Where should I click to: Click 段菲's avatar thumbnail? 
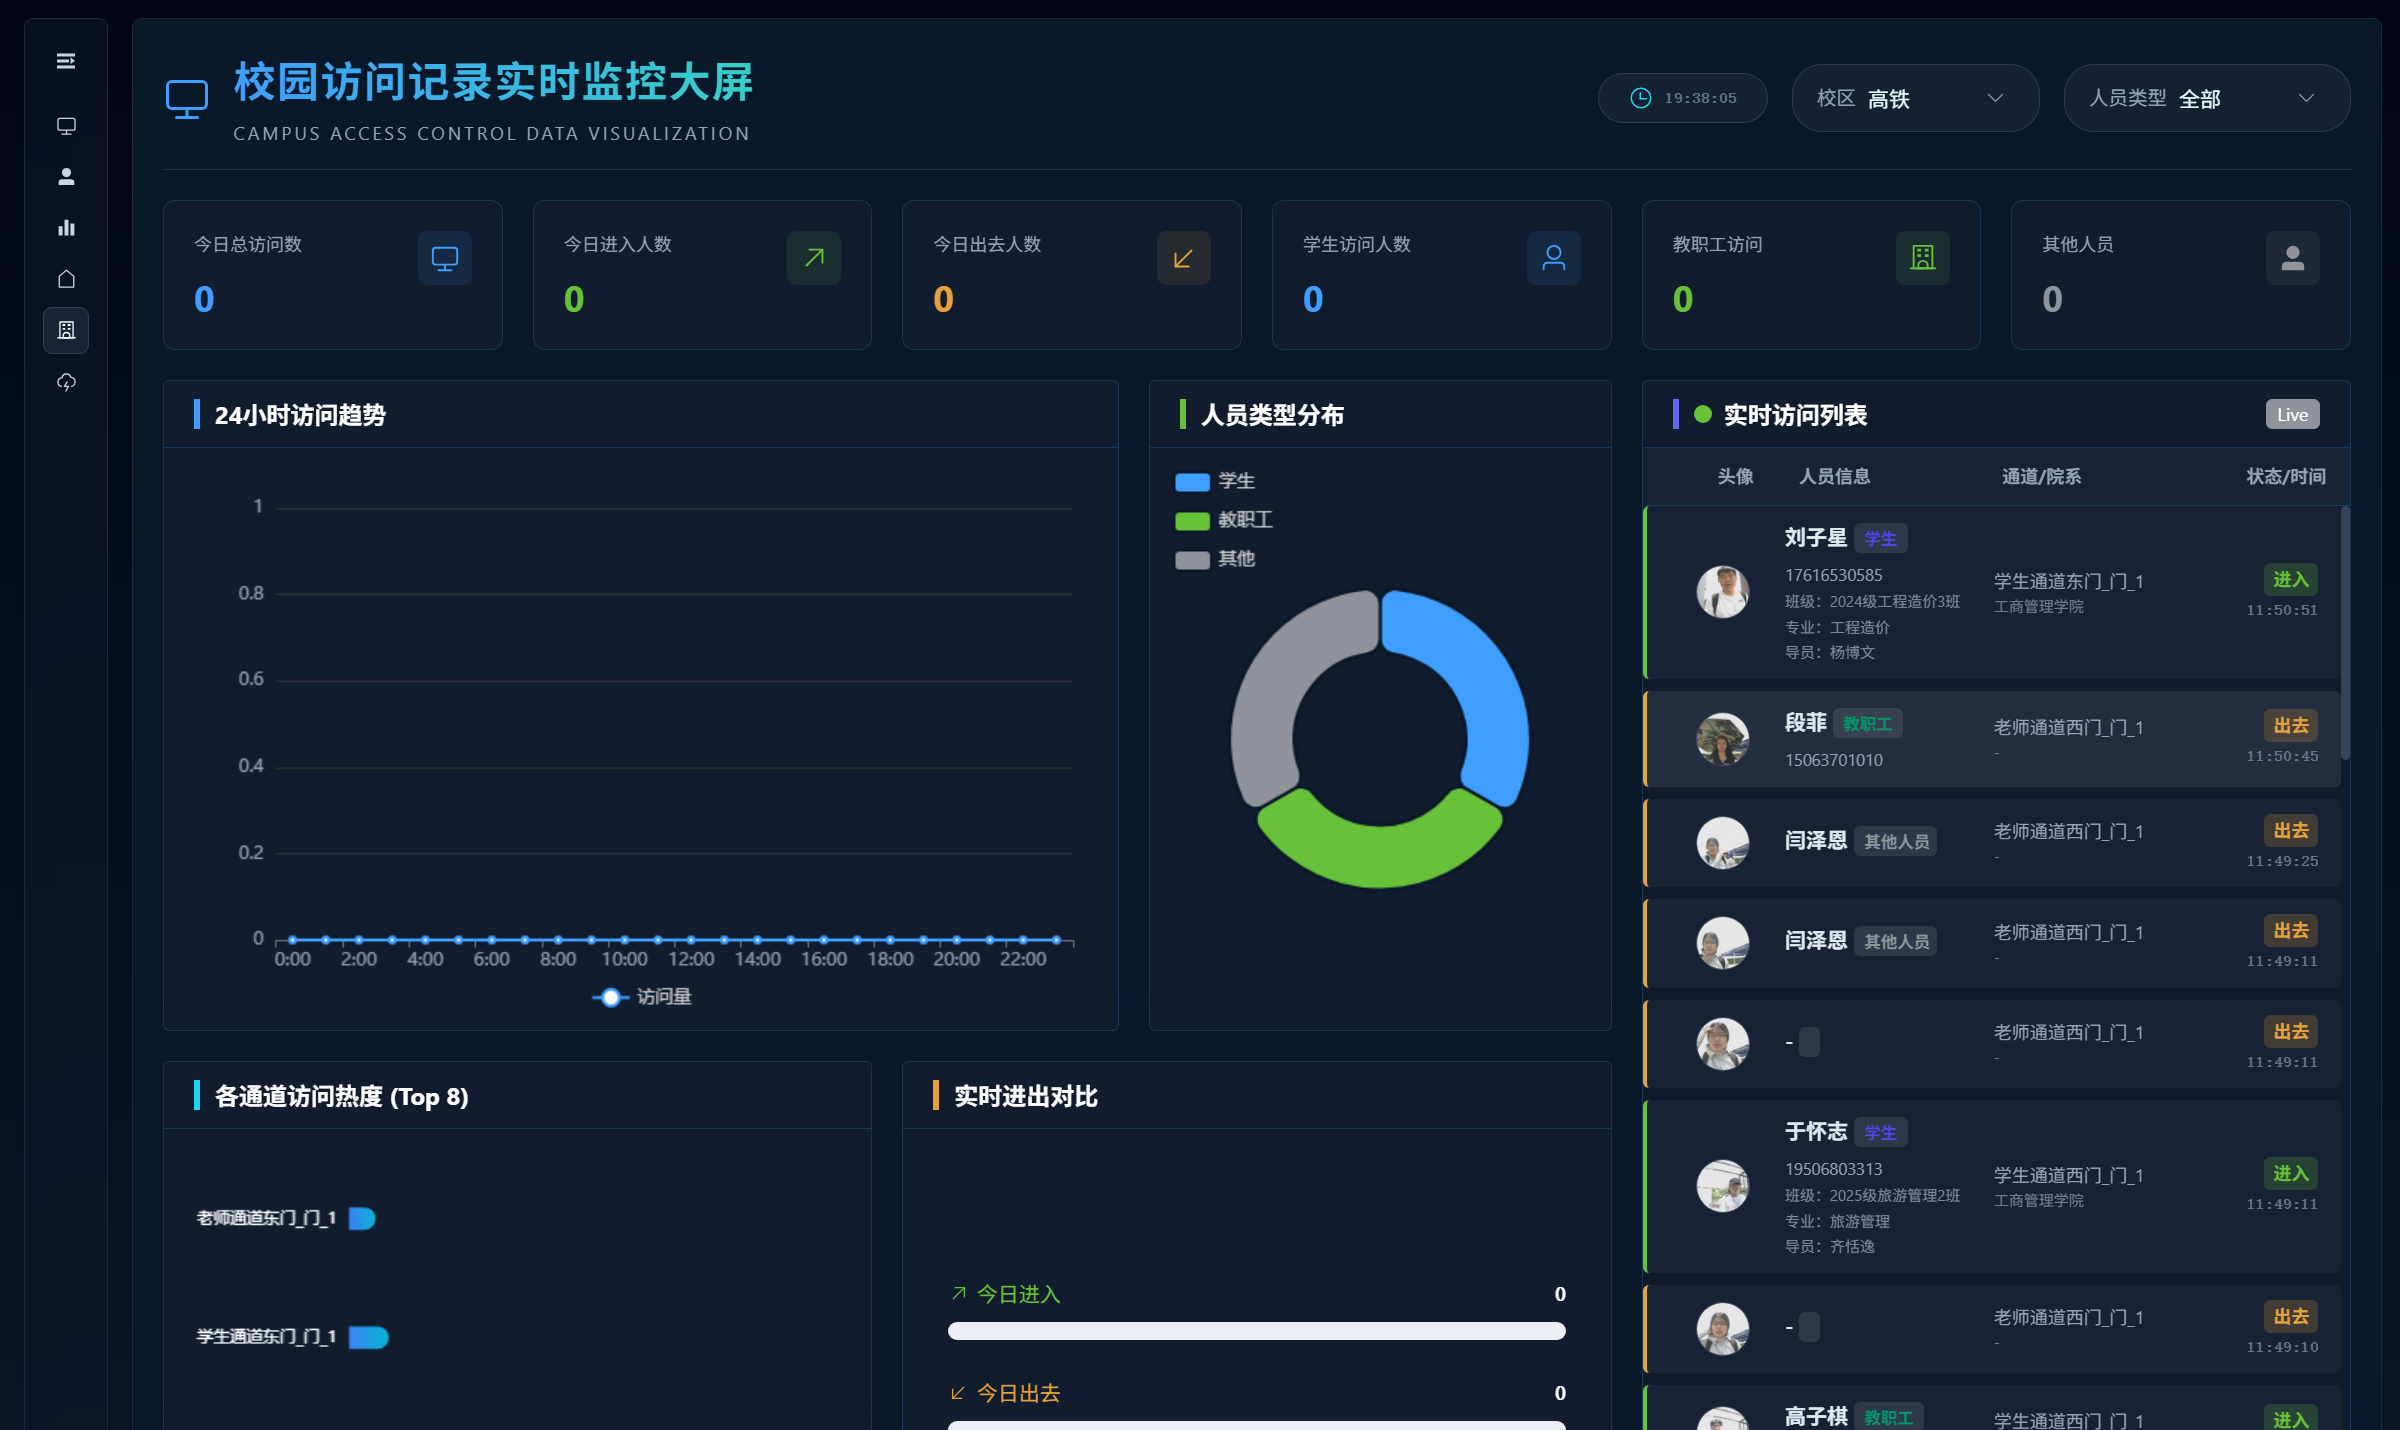pyautogui.click(x=1722, y=740)
